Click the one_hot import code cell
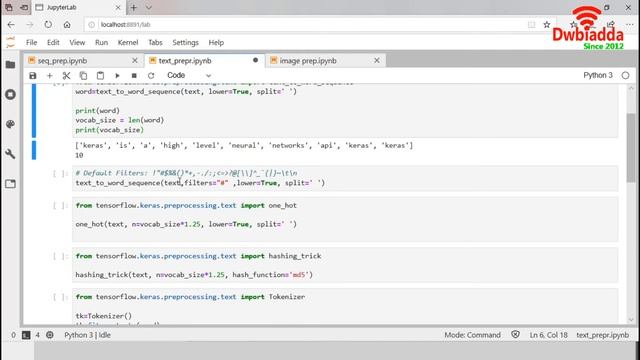640x360 pixels. click(345, 219)
